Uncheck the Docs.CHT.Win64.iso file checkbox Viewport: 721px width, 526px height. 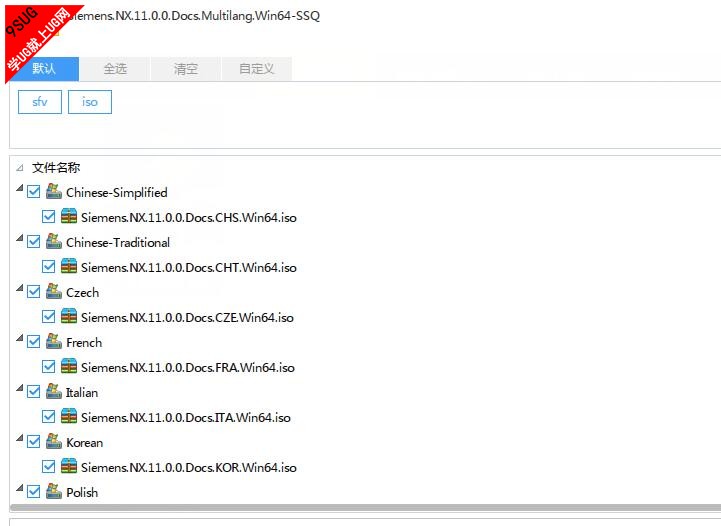48,267
